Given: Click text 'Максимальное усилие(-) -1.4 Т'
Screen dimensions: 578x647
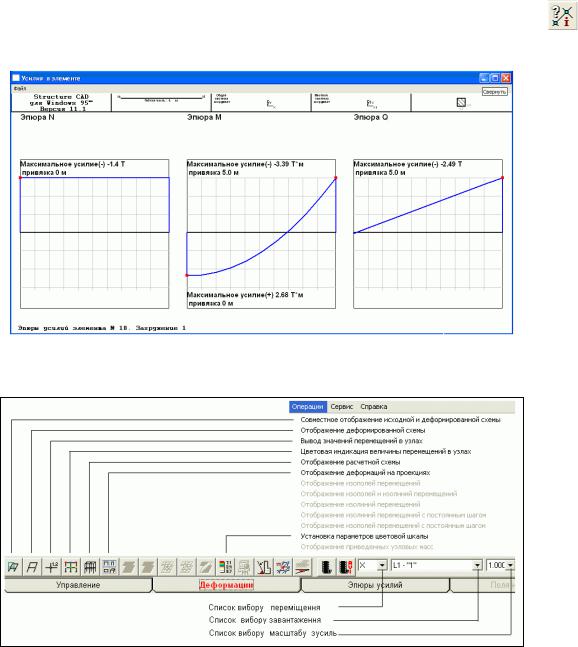Looking at the screenshot, I should [x=73, y=164].
